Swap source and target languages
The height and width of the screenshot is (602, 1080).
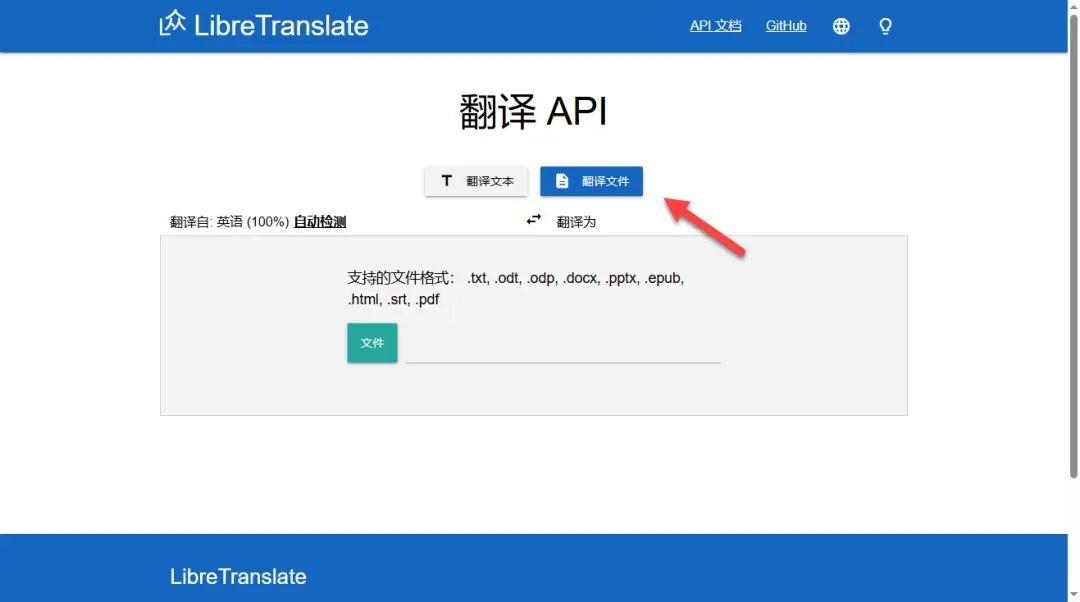534,220
